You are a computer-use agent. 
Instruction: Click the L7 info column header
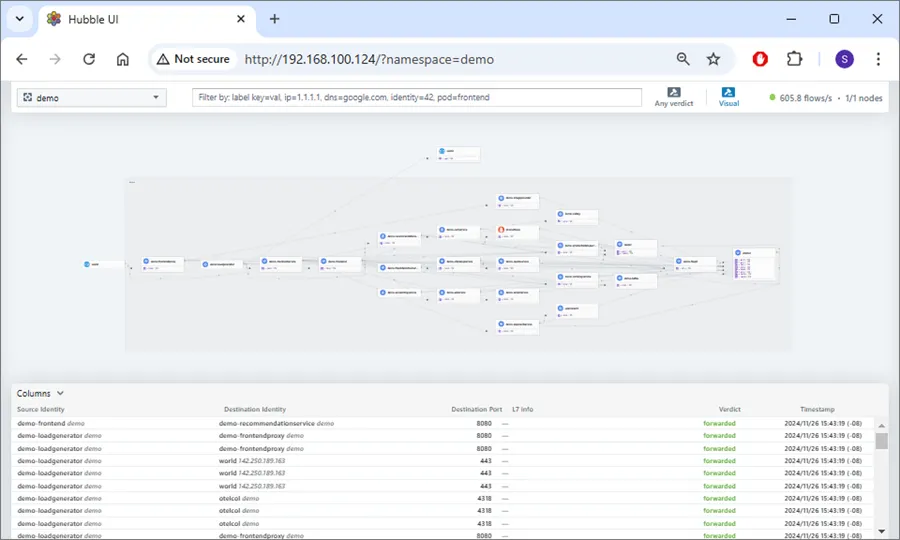click(x=522, y=409)
